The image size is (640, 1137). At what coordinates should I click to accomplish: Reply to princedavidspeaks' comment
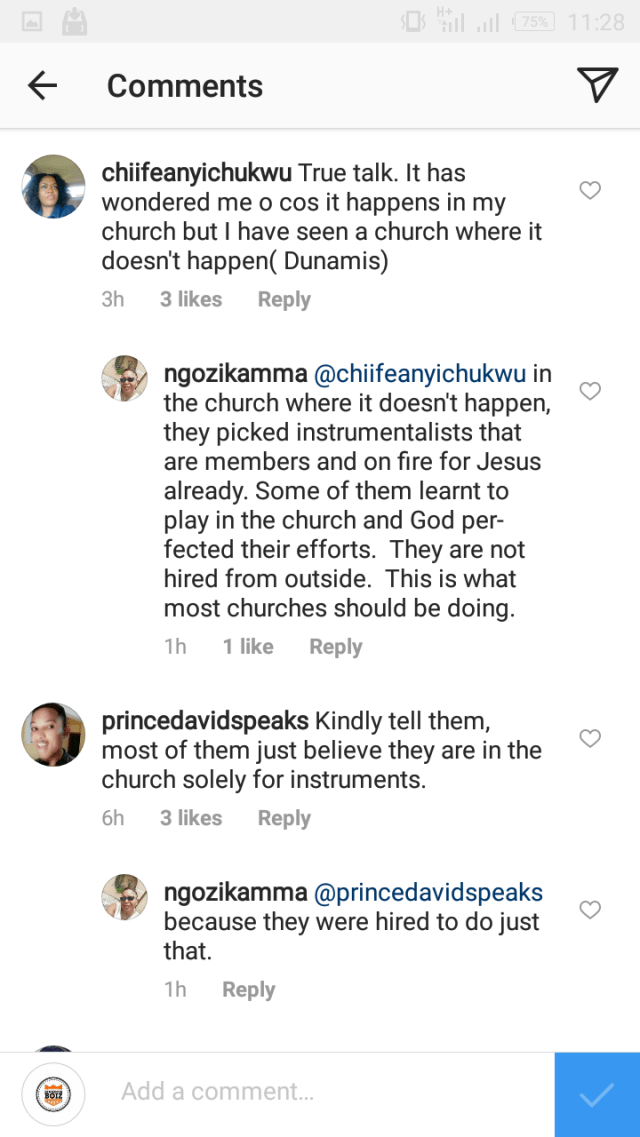(284, 818)
